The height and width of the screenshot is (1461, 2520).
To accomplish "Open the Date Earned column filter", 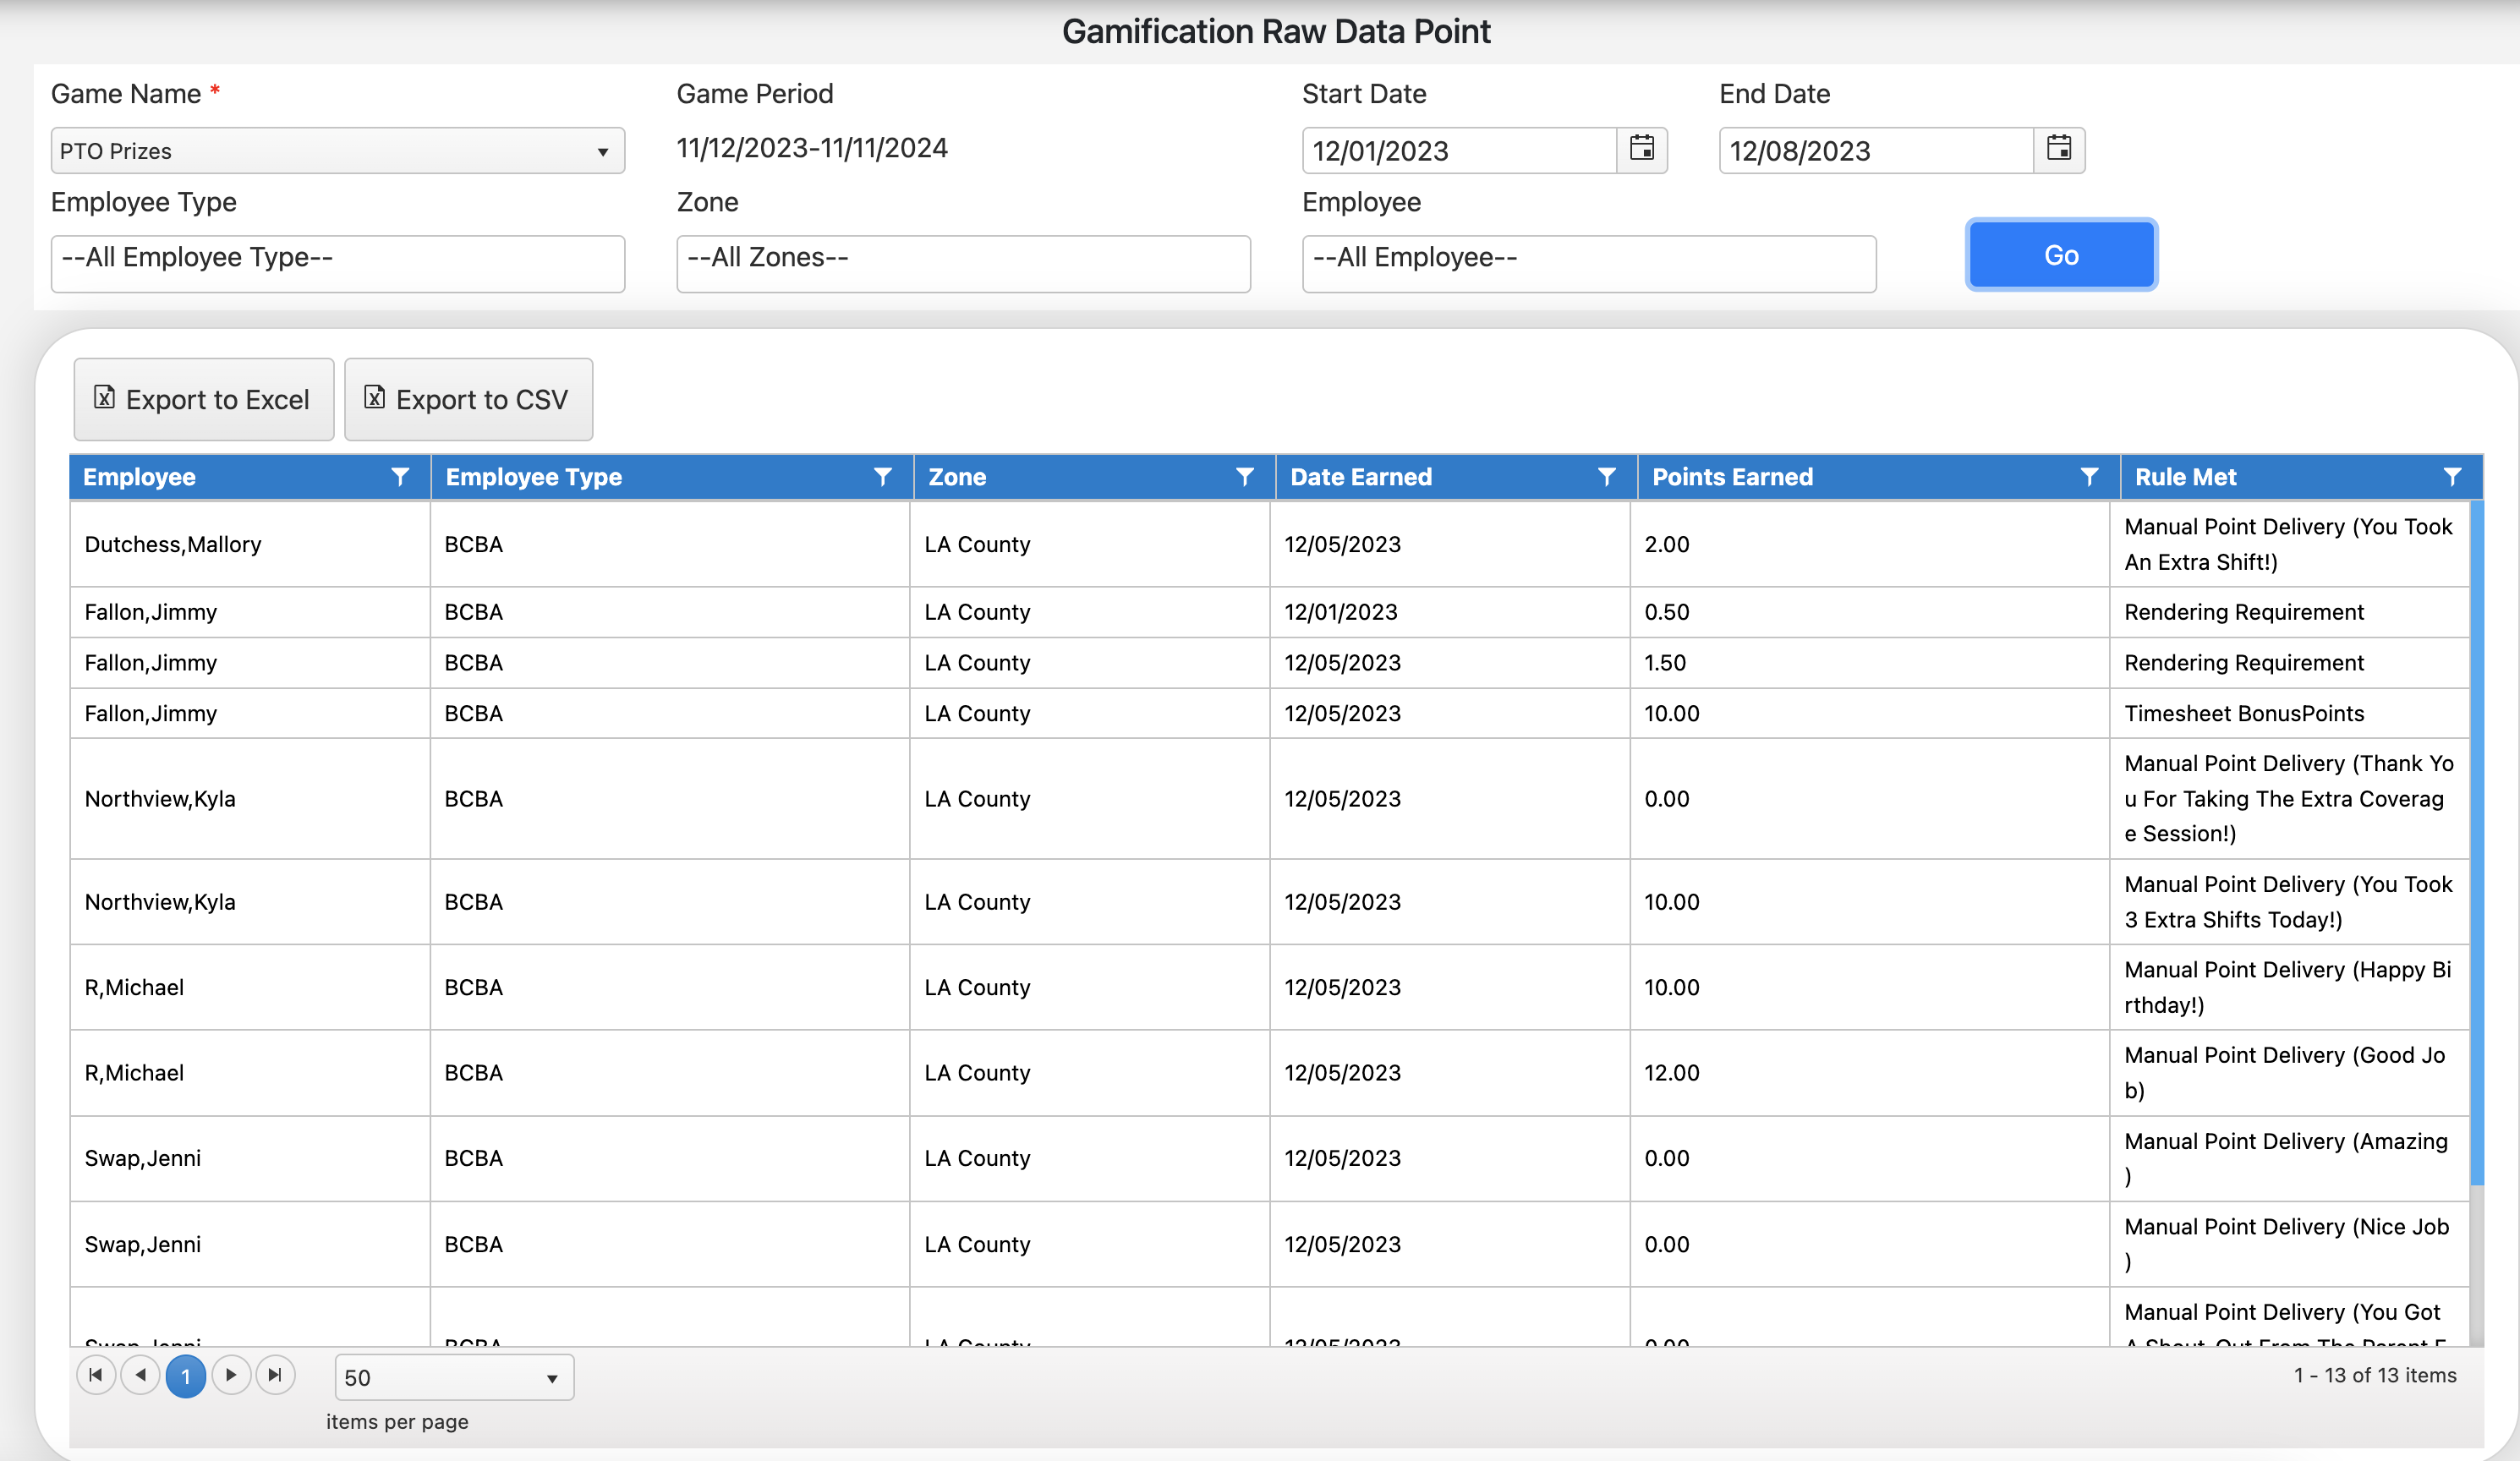I will [1606, 477].
